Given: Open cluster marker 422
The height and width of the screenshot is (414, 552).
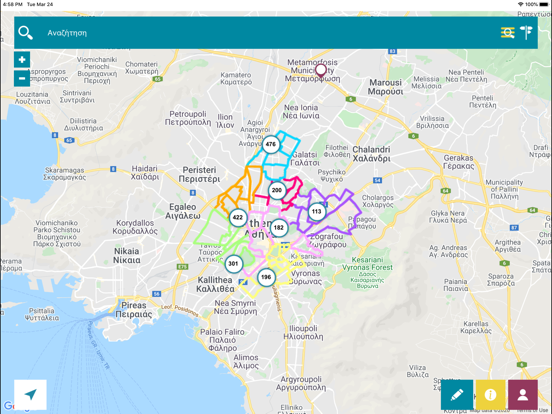Looking at the screenshot, I should point(238,217).
